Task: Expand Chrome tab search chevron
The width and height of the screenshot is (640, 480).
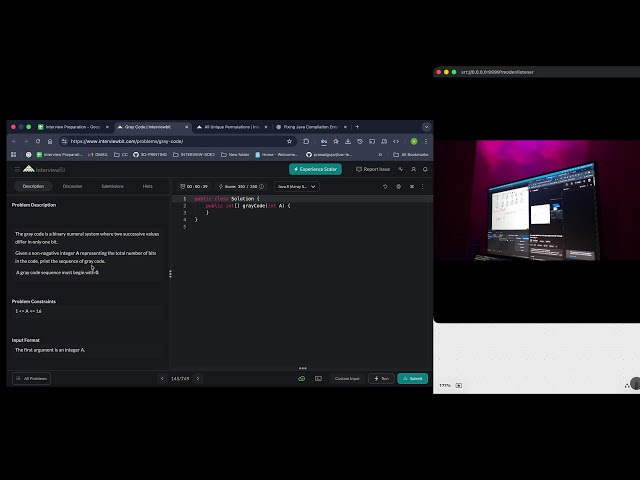Action: click(426, 127)
